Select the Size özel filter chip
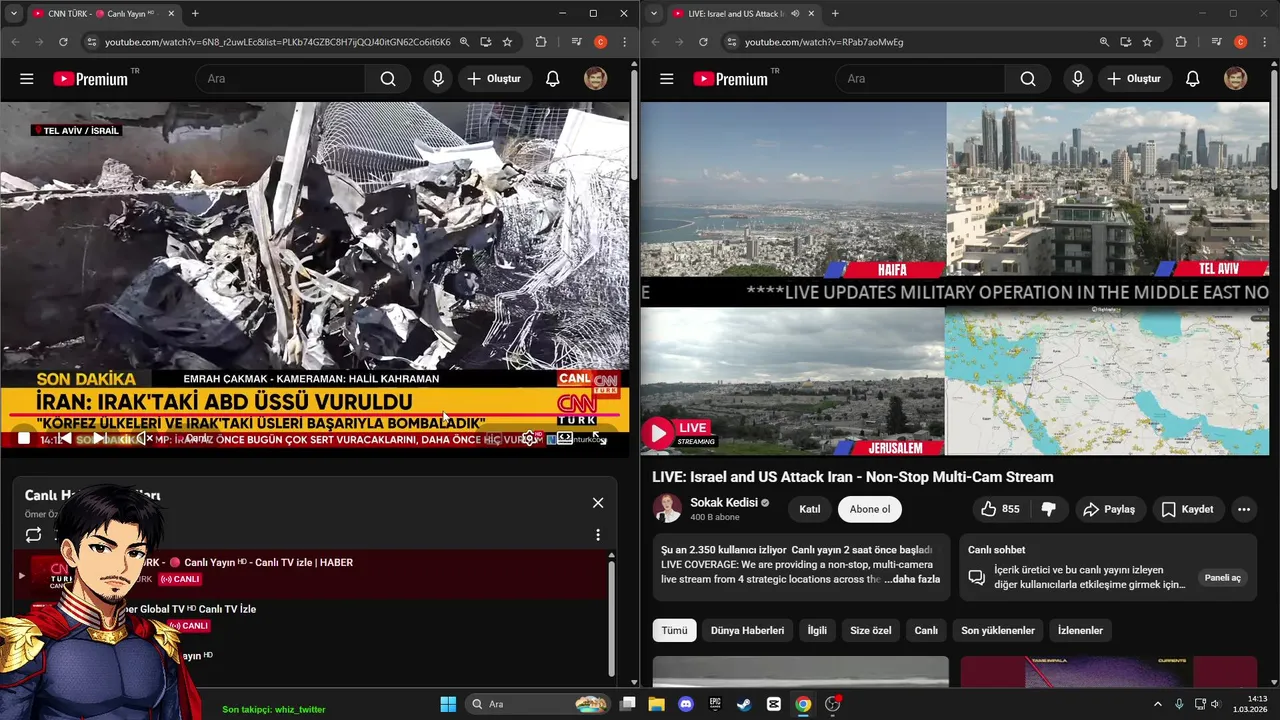 coord(870,630)
